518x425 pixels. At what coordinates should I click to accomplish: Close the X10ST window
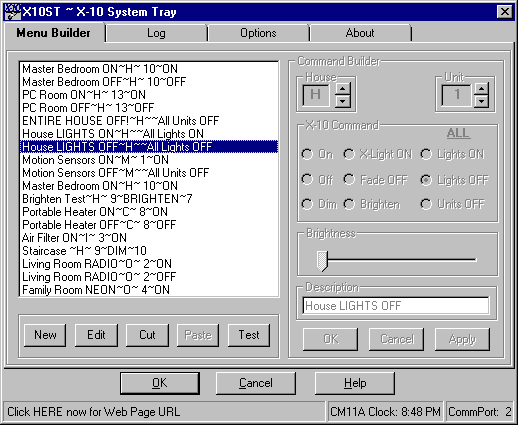click(505, 12)
